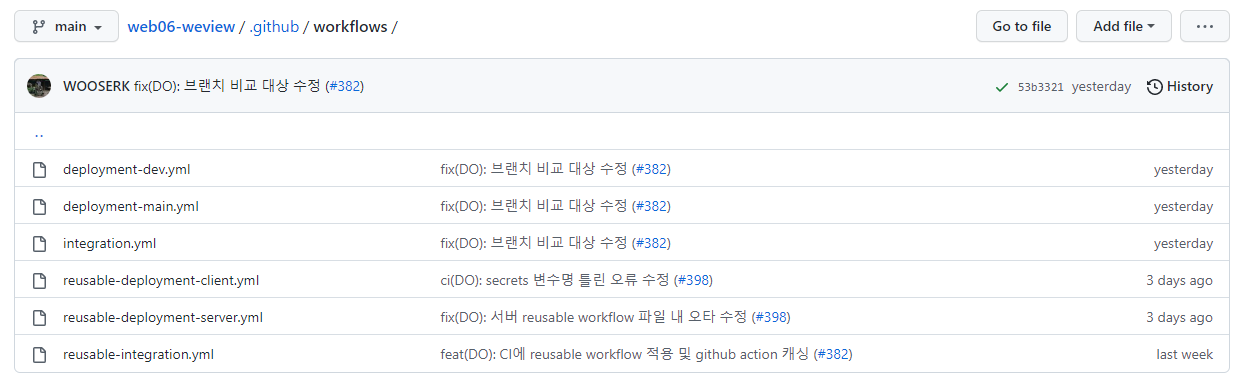
Task: Open the .github breadcrumb folder
Action: [274, 27]
